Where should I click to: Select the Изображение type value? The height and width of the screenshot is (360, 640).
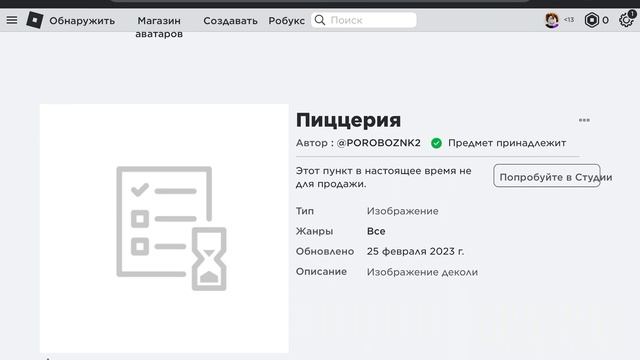click(402, 211)
